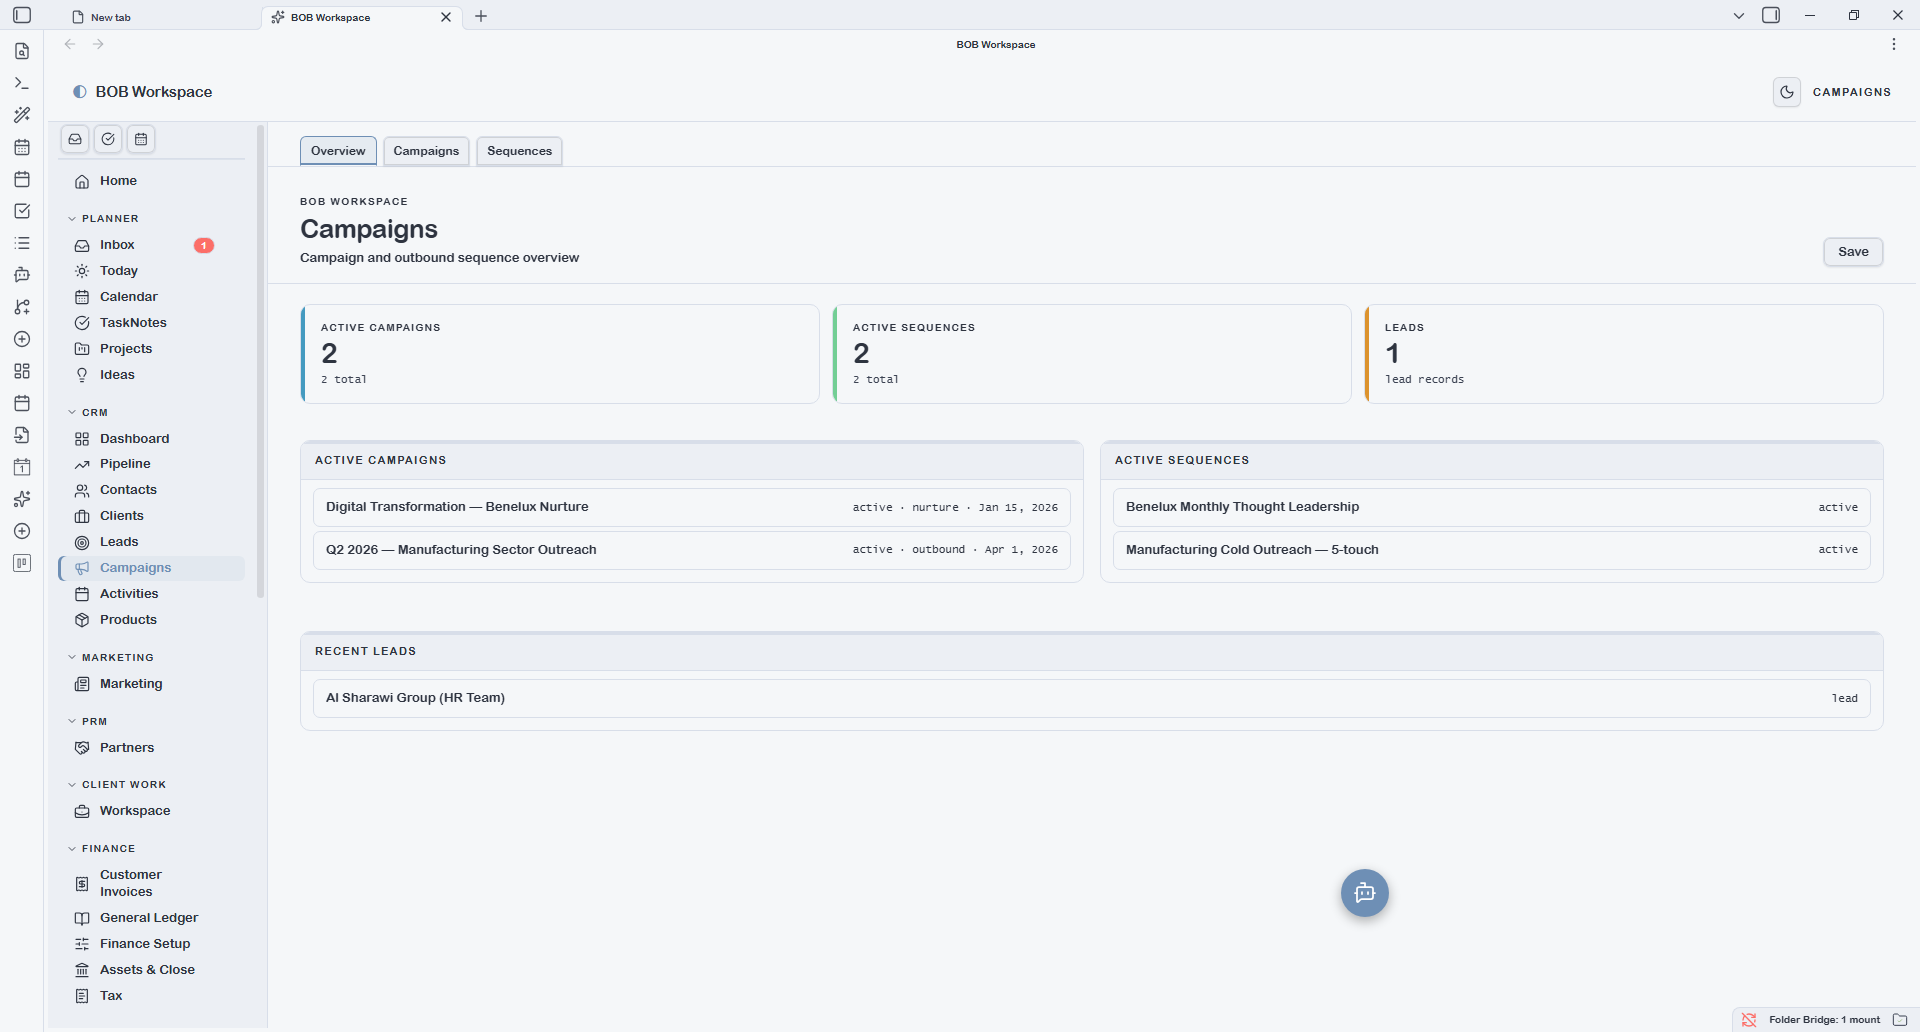Switch to the Campaigns tab
The height and width of the screenshot is (1032, 1920).
[x=426, y=151]
